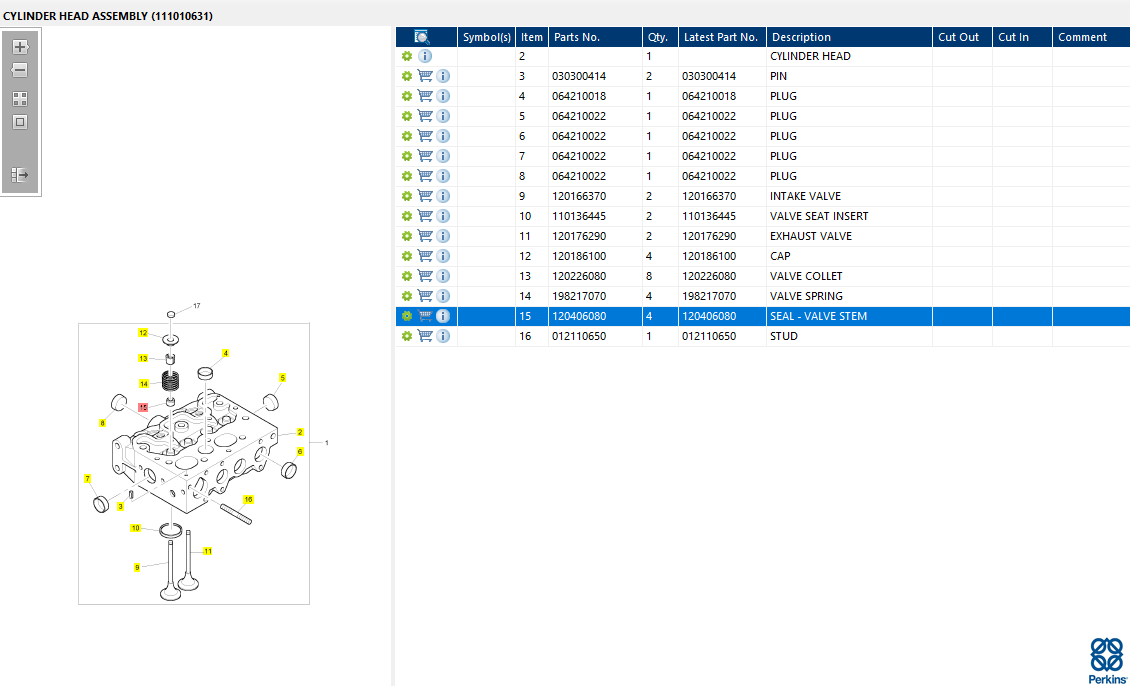Open info for SEAL - VALVE STEM row
This screenshot has width=1130, height=686.
click(443, 316)
